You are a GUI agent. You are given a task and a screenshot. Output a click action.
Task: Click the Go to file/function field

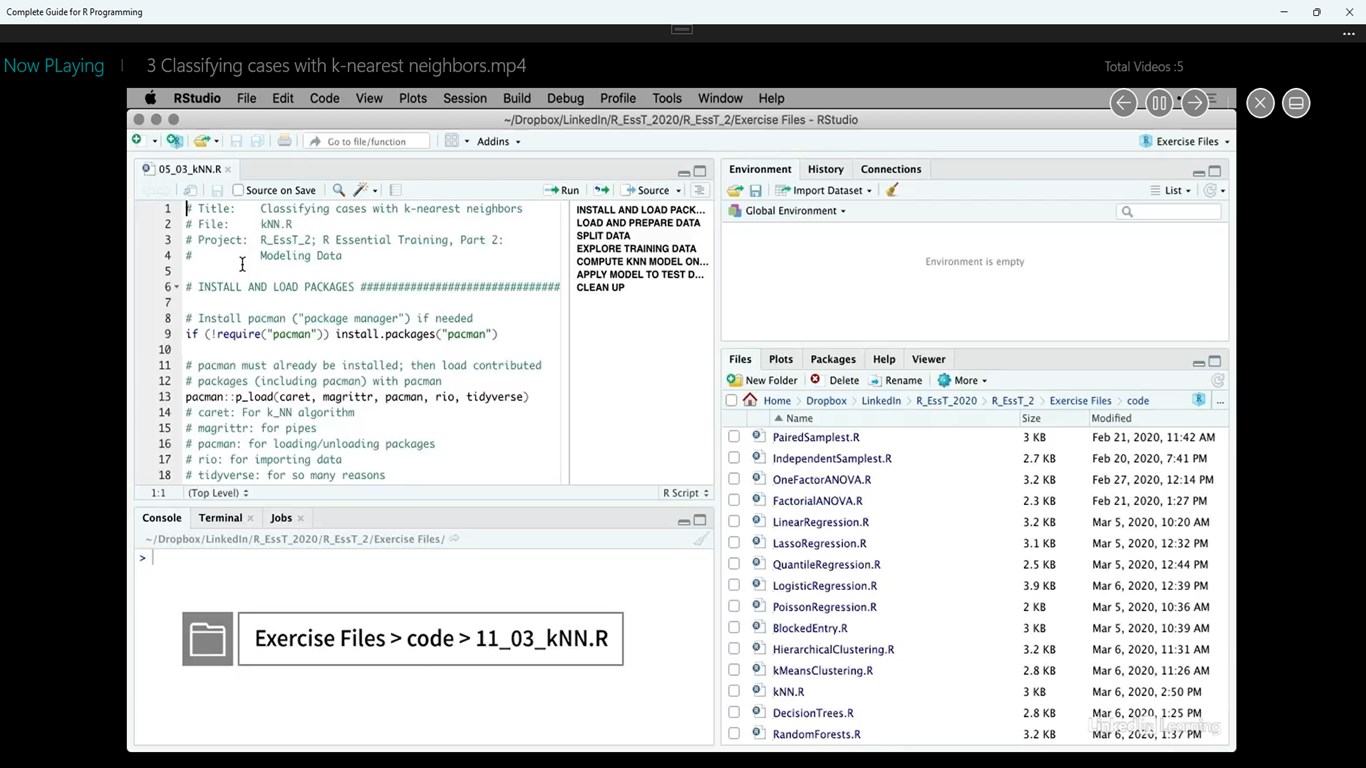(368, 141)
